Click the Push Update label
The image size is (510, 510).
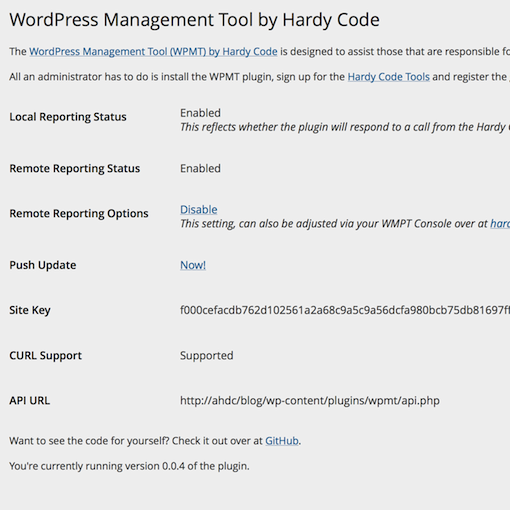point(43,265)
